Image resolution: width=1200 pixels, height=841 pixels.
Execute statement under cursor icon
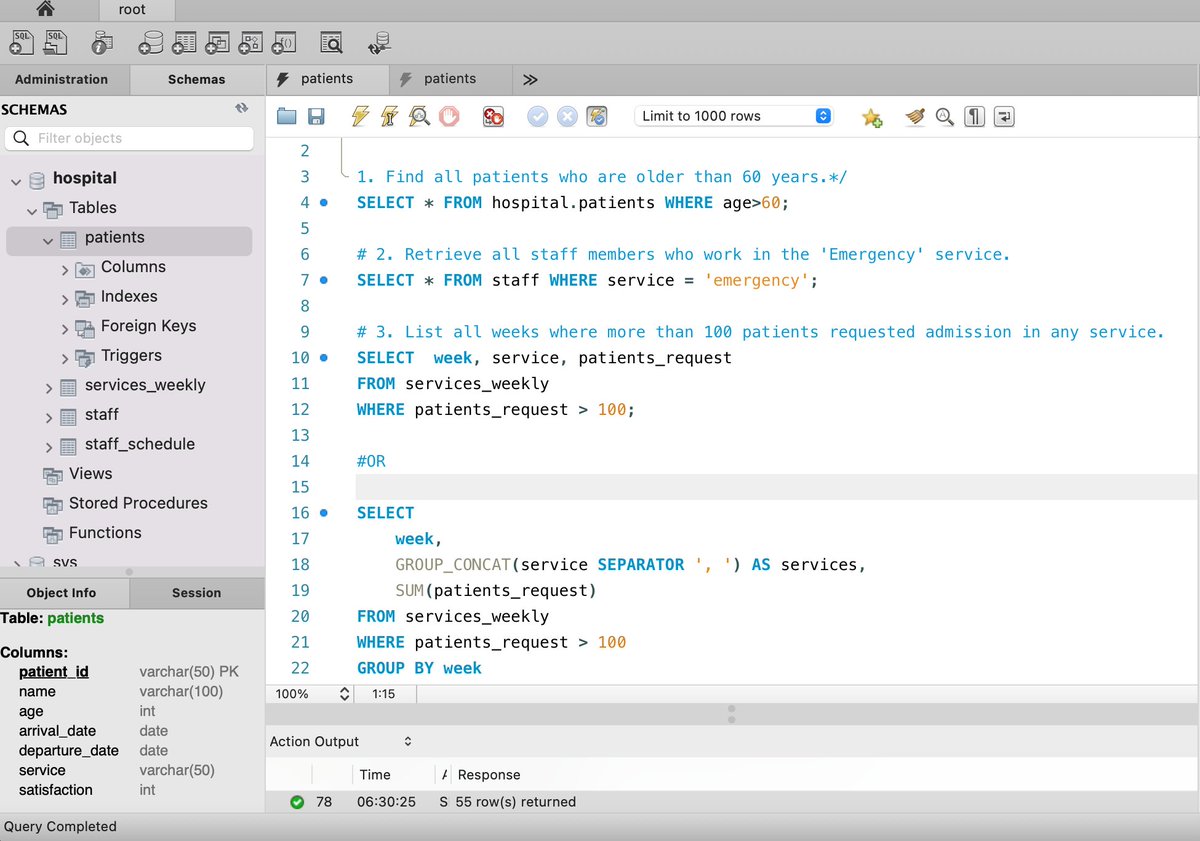pos(390,116)
